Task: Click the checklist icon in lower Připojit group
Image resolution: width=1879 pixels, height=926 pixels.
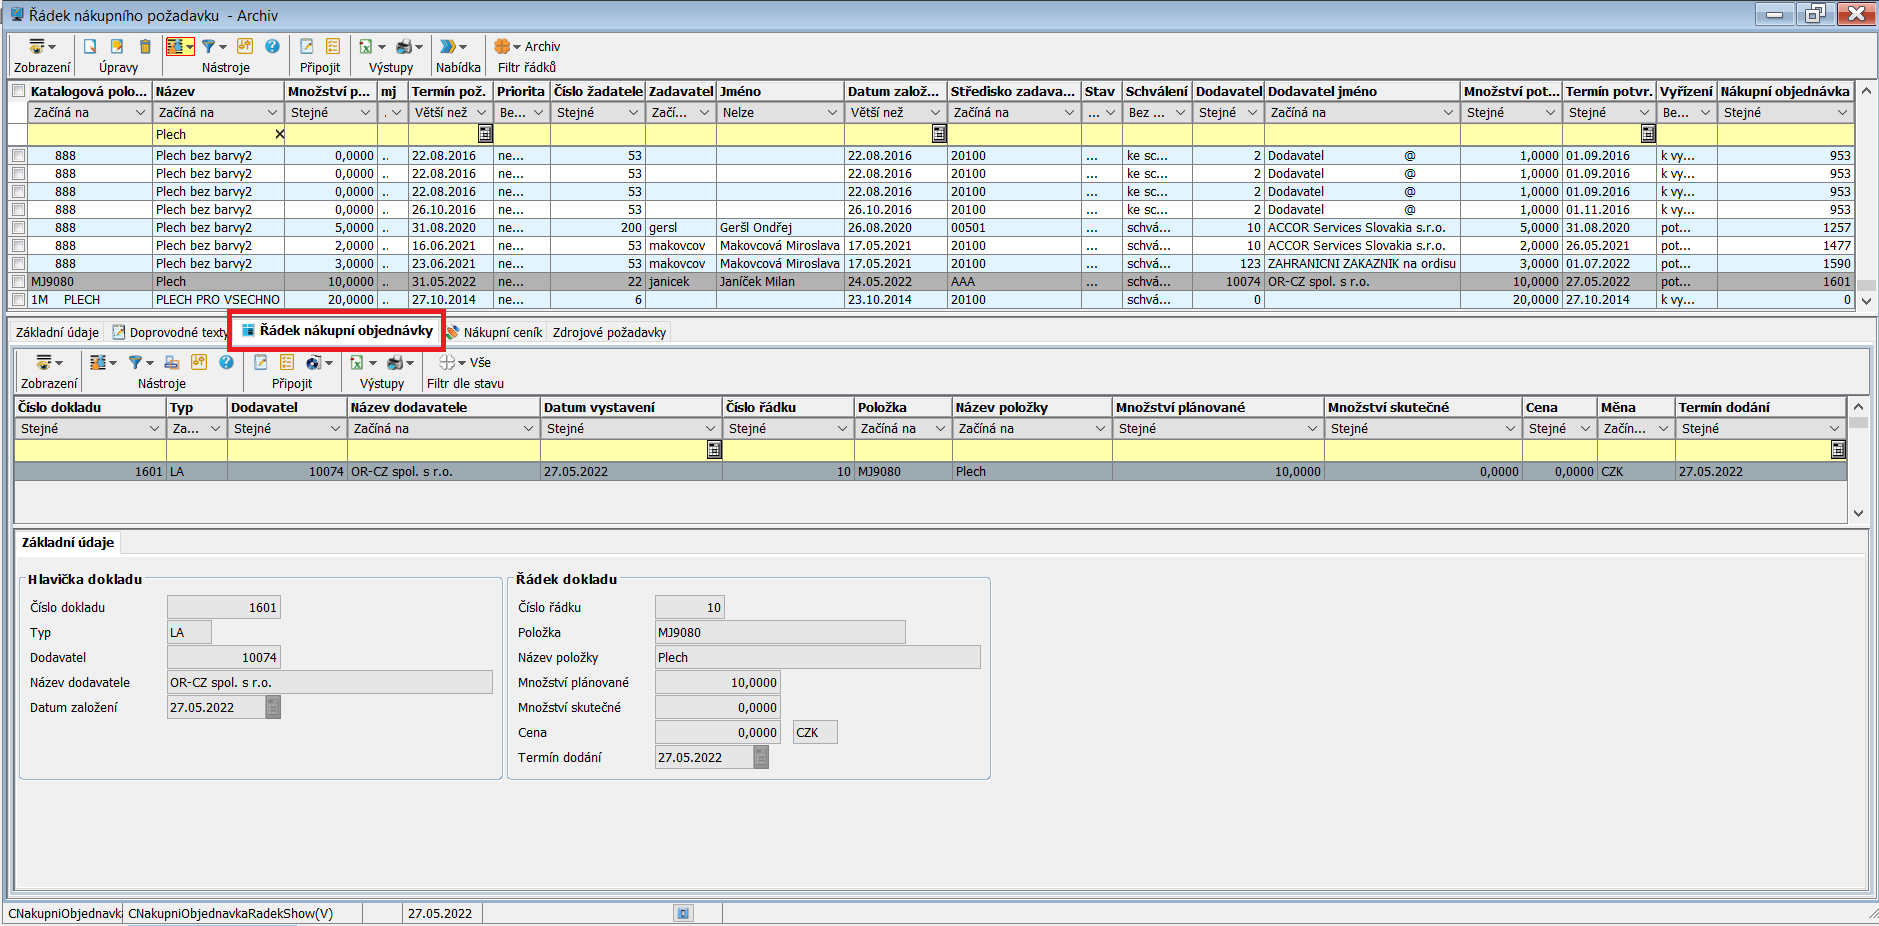Action: [x=287, y=363]
